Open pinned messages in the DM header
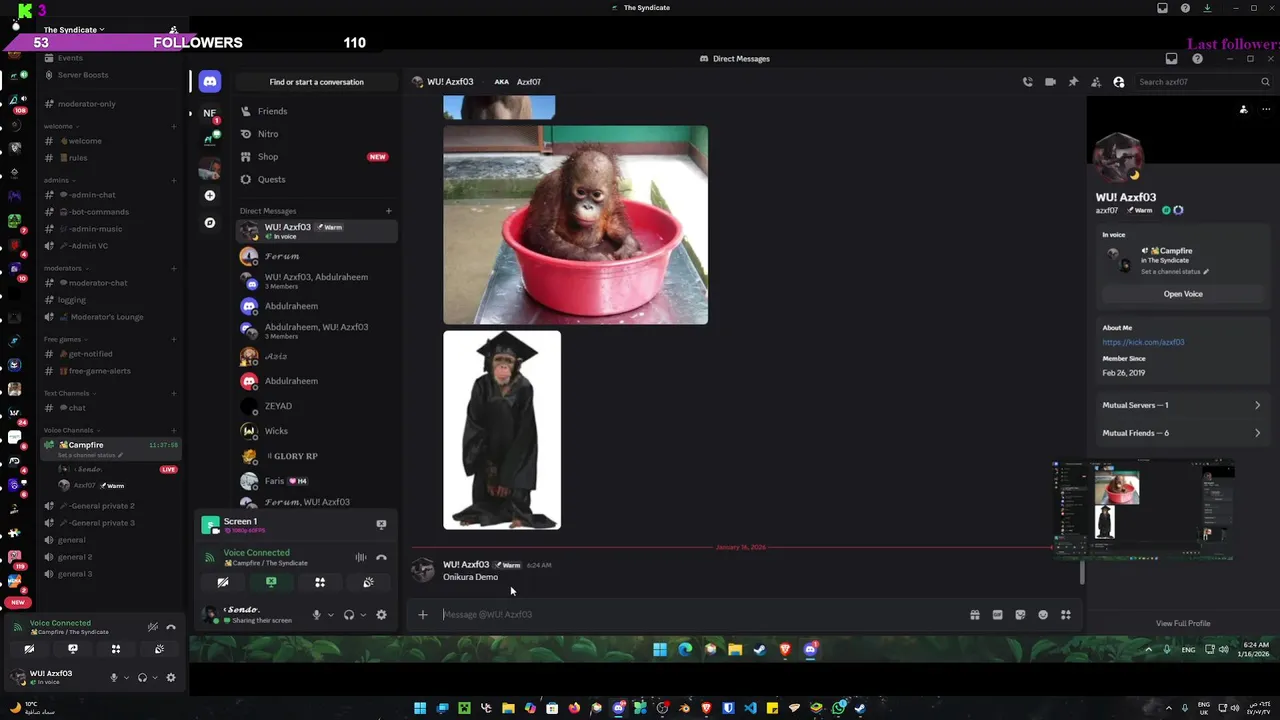This screenshot has width=1280, height=720. 1073,82
